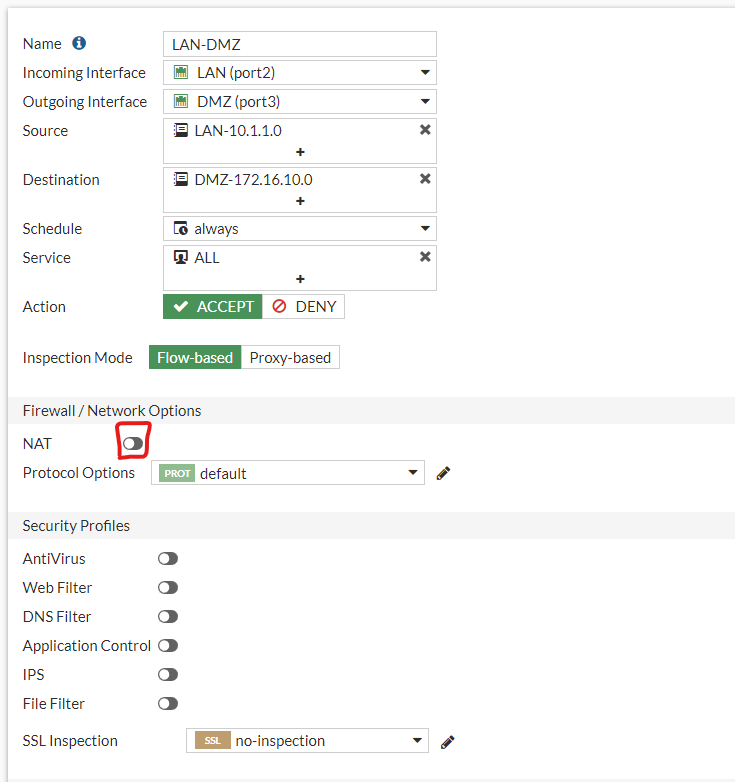This screenshot has height=782, width=735.
Task: Remove LAN-10.1.1.0 source entry with X
Action: [425, 130]
